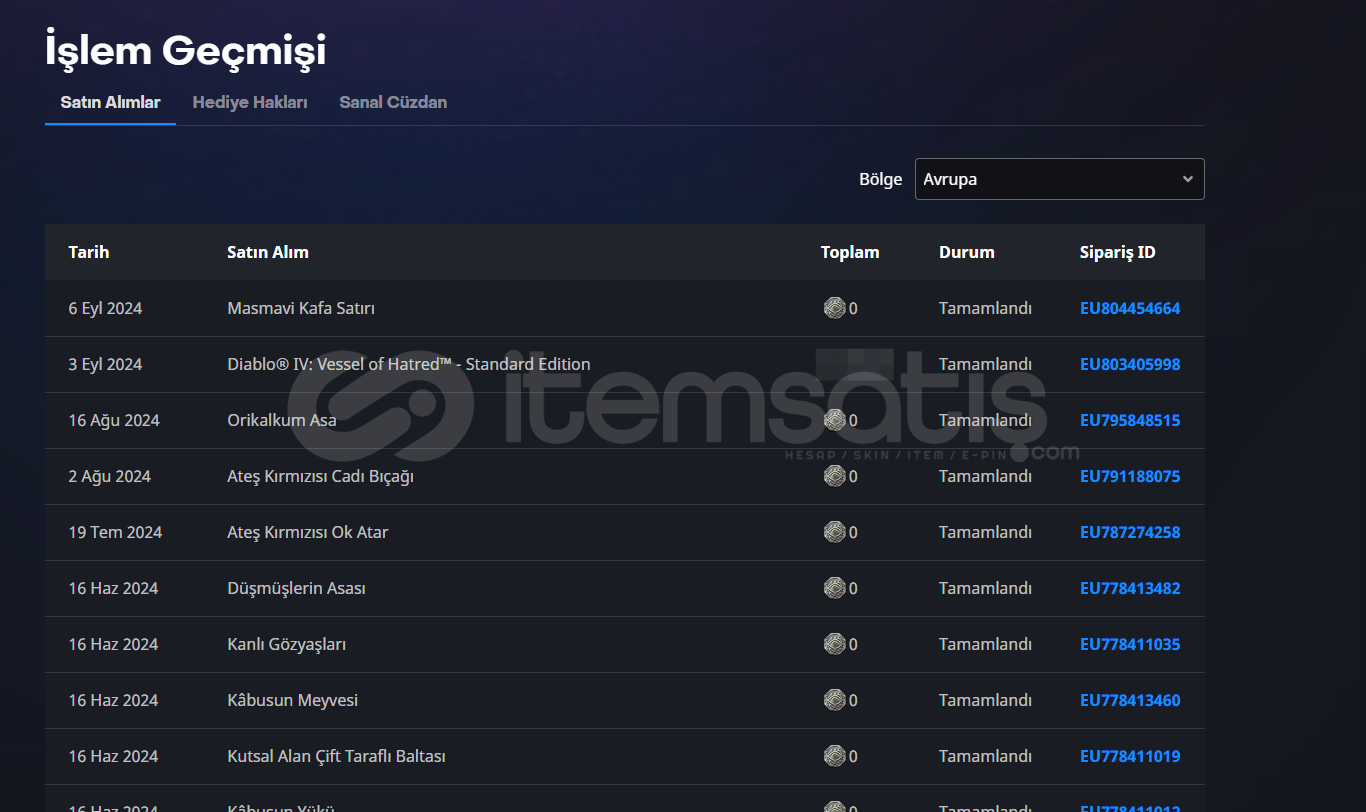The image size is (1366, 812).
Task: Select the Kutsal Alan Çift Taraflı Baltası name
Action: (336, 756)
